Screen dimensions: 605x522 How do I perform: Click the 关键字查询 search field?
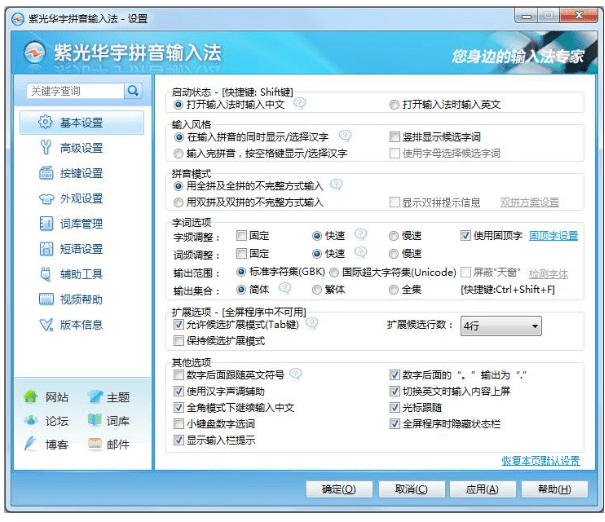click(76, 91)
